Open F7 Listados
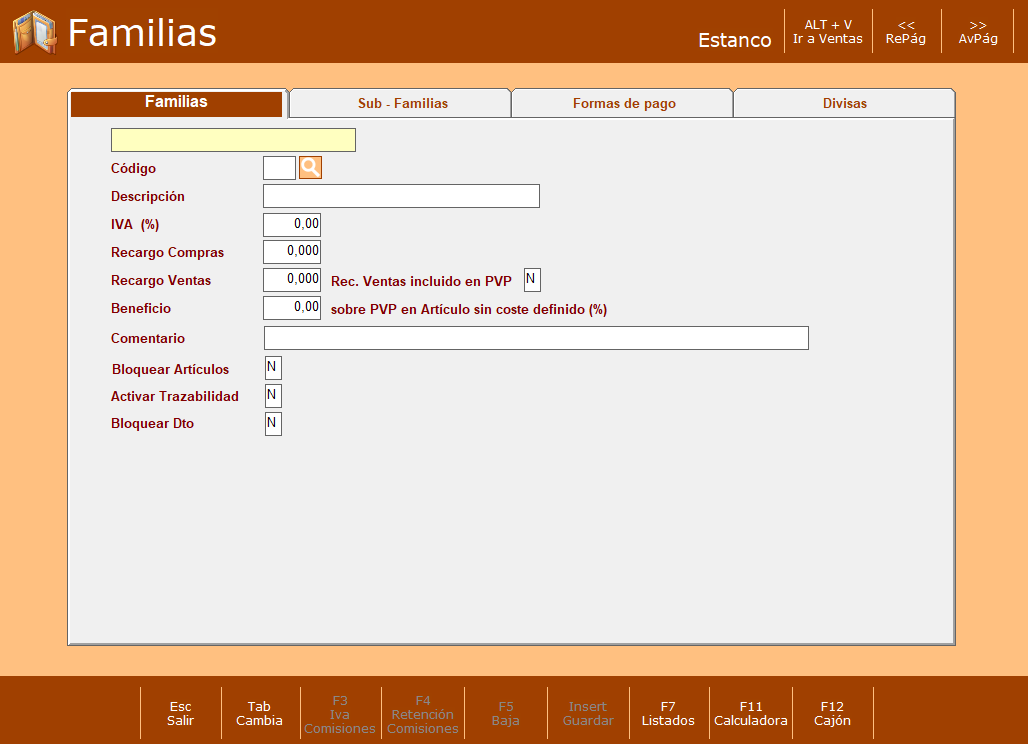This screenshot has height=744, width=1028. click(668, 713)
